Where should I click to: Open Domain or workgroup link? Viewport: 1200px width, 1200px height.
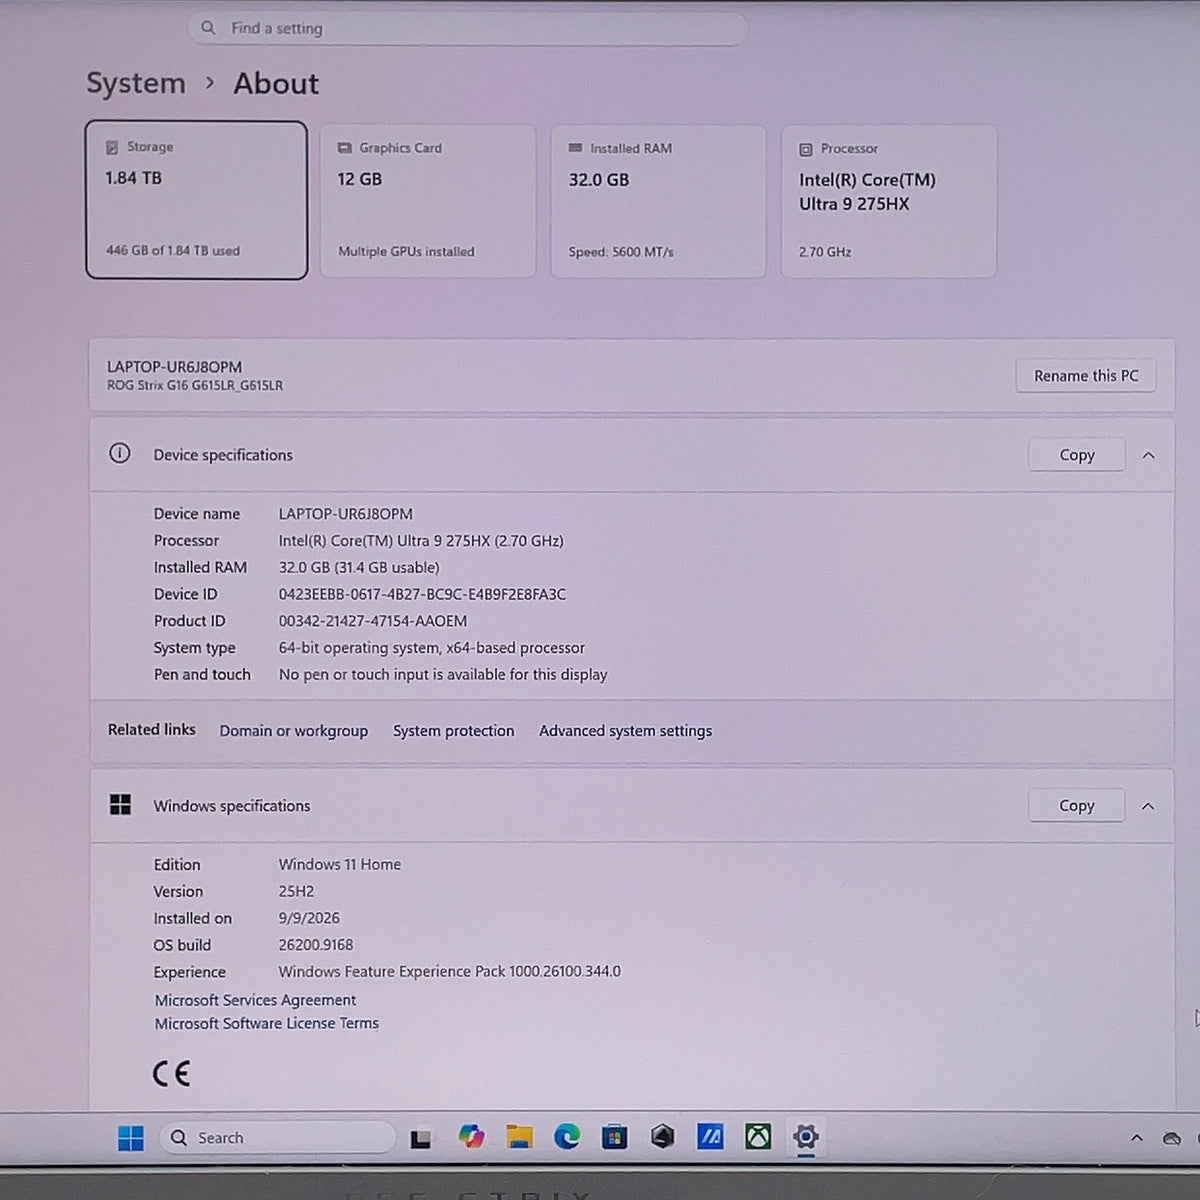click(294, 731)
